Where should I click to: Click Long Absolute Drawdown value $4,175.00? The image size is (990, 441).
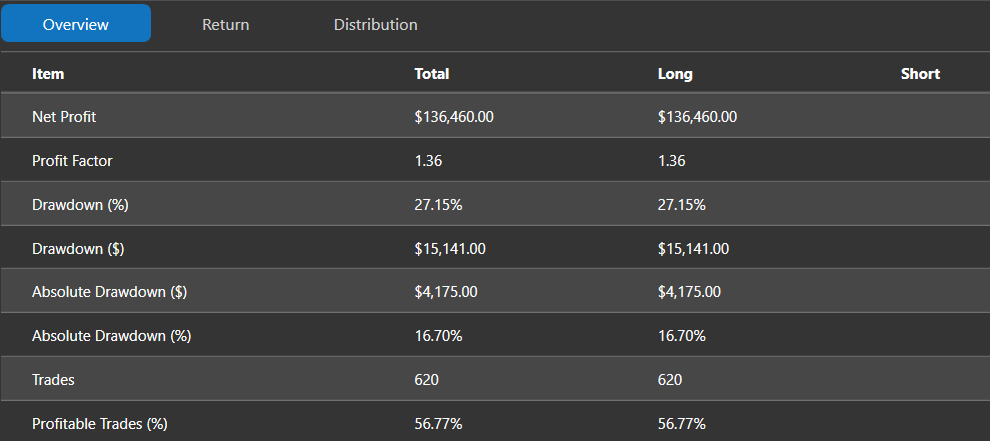click(x=689, y=293)
